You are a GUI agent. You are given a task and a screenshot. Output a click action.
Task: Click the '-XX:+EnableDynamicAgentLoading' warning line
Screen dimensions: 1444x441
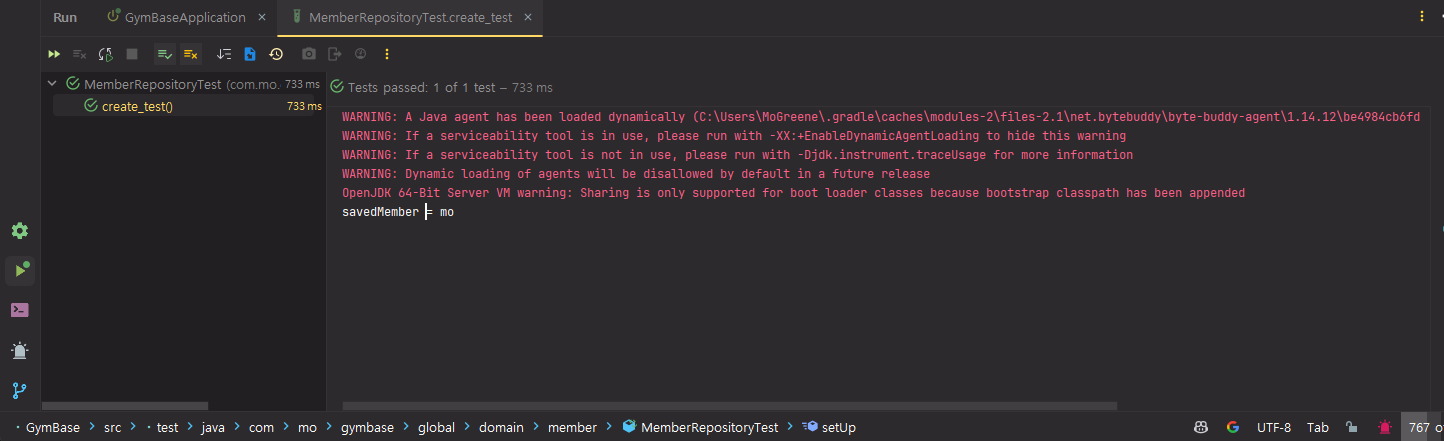point(734,136)
